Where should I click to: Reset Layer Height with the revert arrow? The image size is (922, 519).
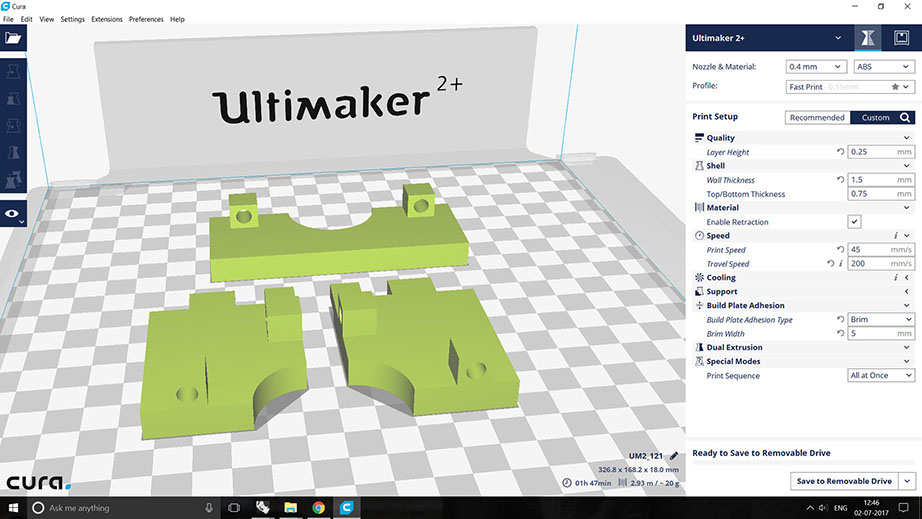(x=840, y=152)
